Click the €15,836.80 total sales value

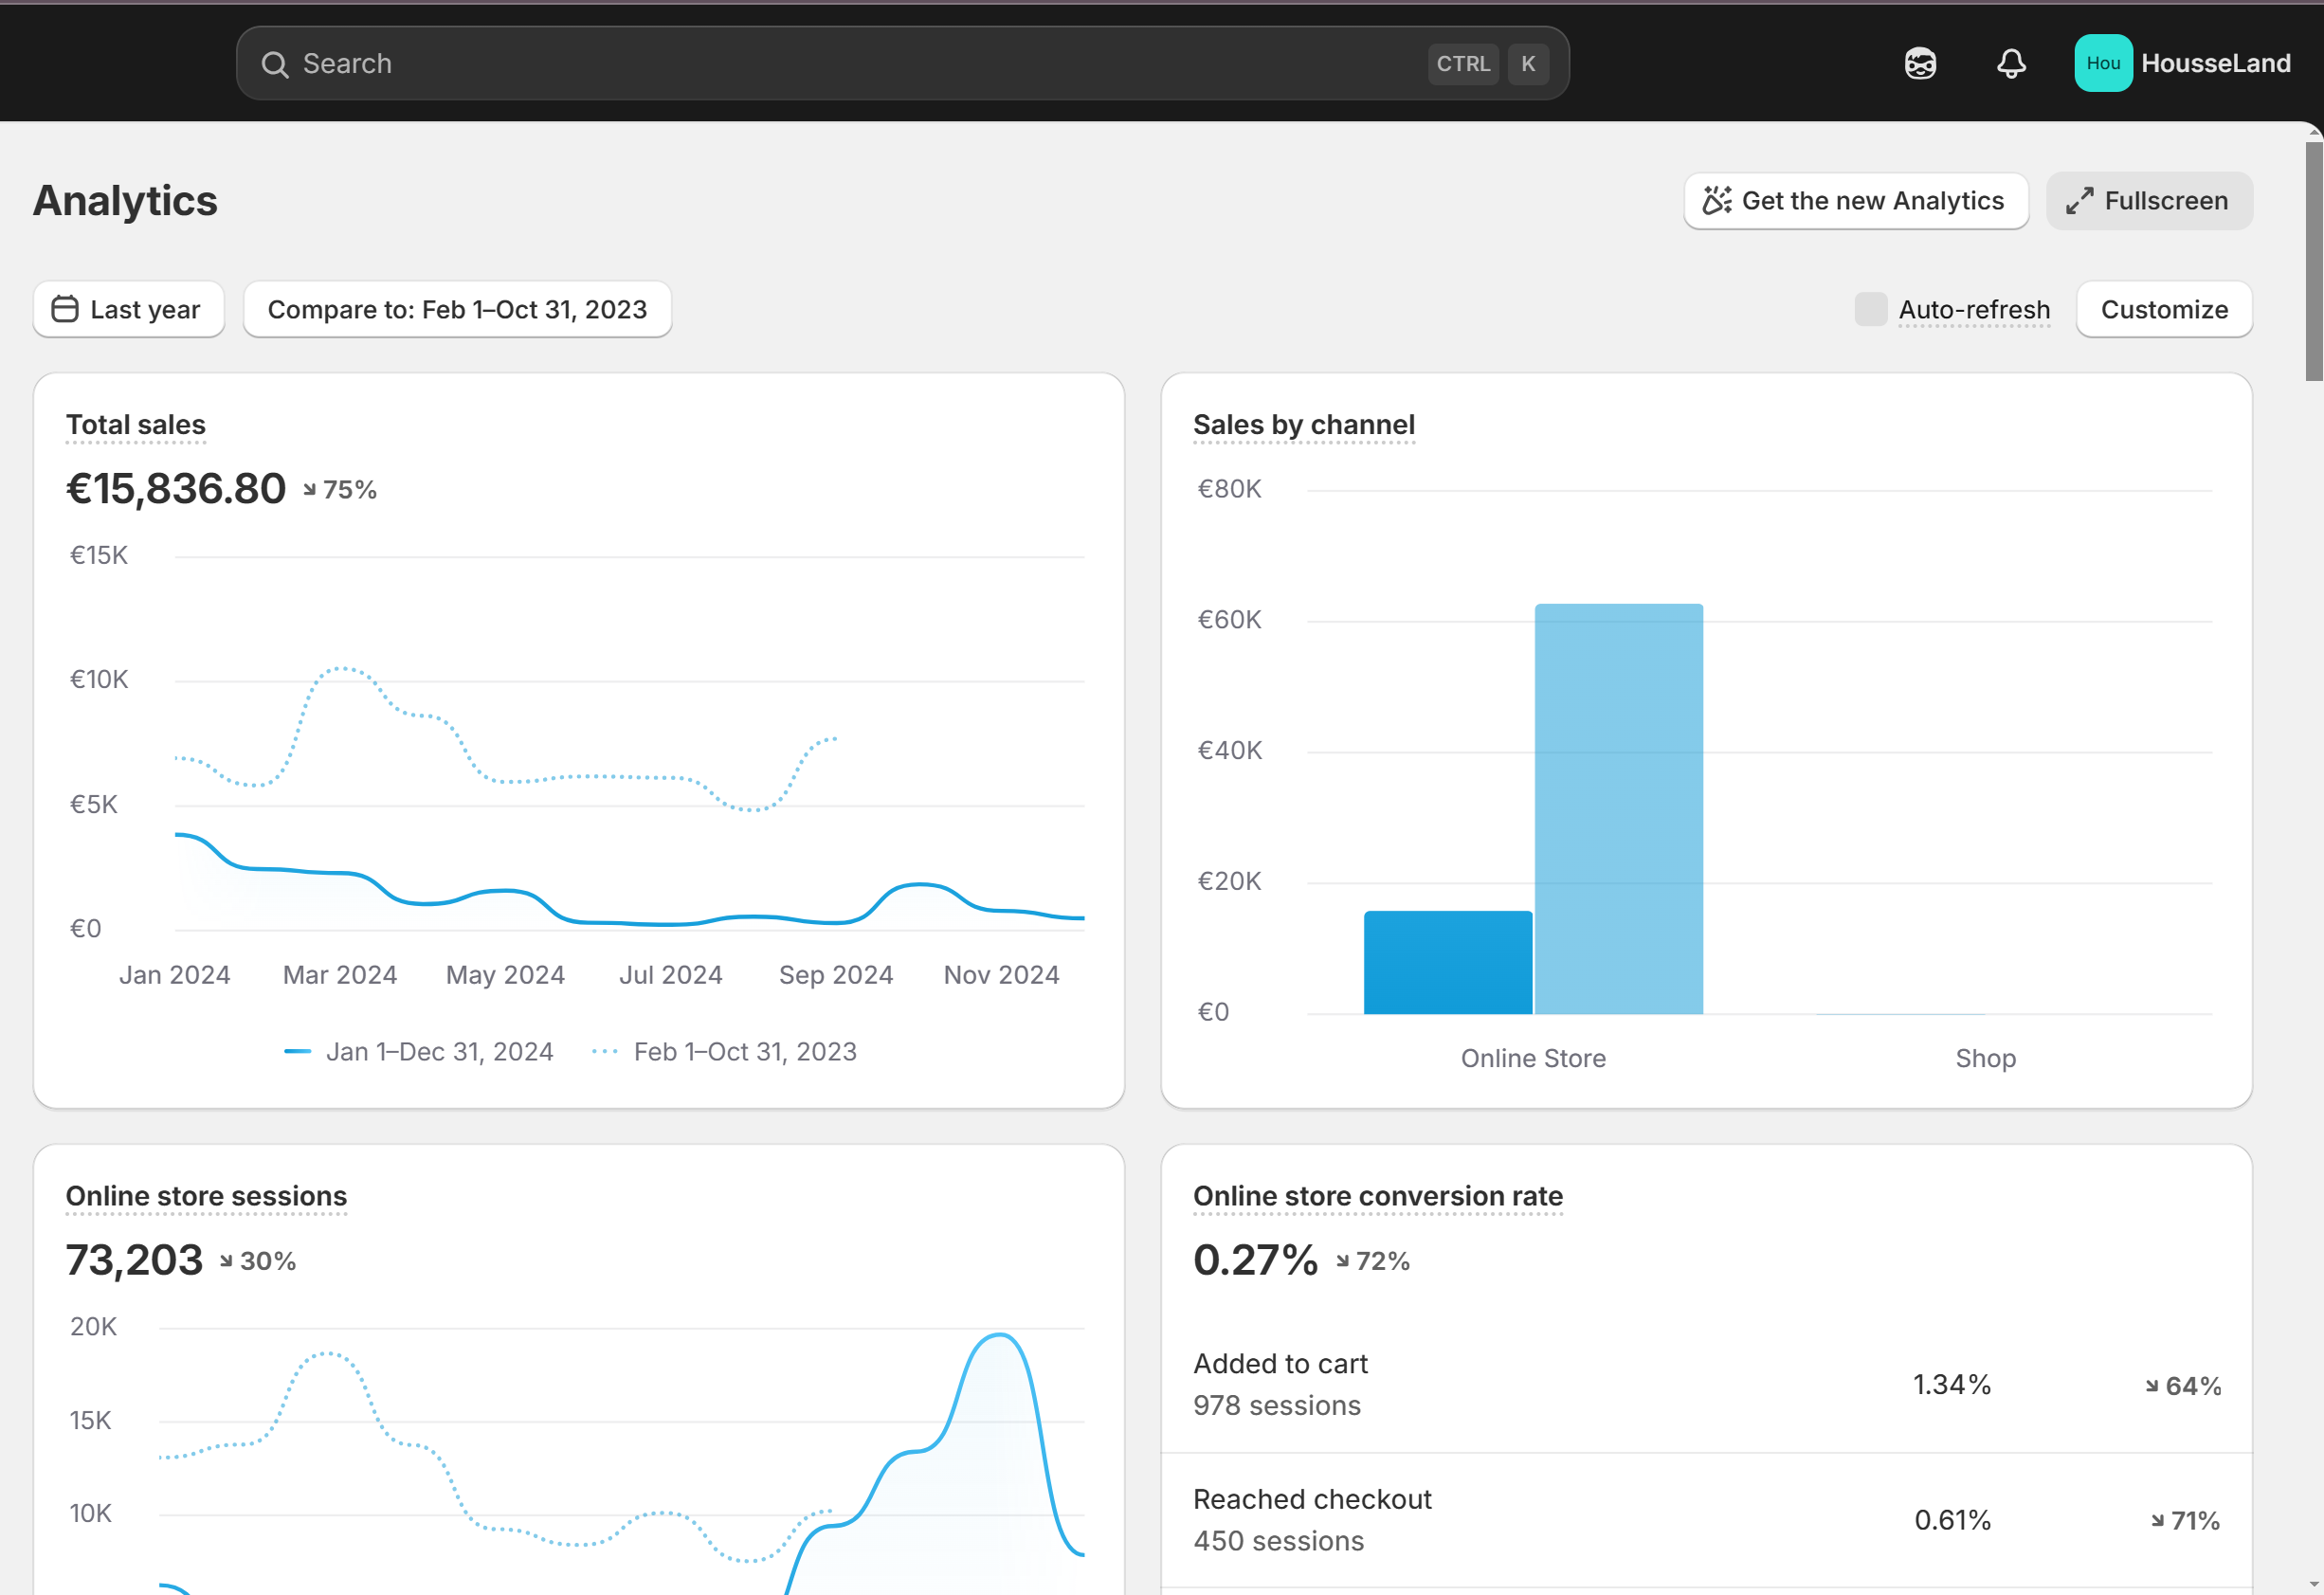[x=176, y=489]
